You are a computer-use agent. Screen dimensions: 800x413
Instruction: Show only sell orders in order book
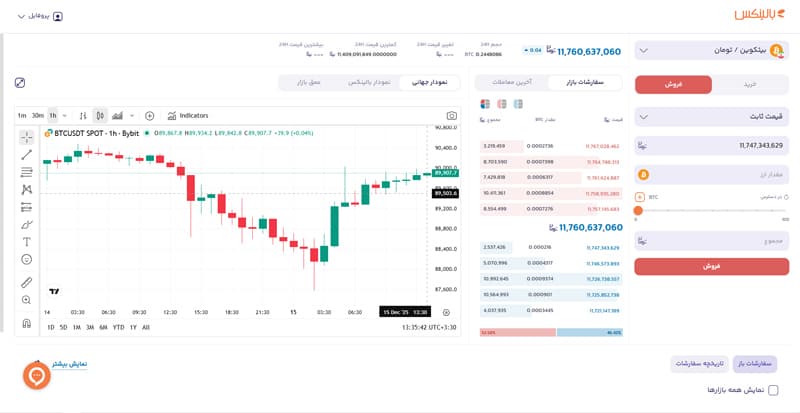[x=502, y=104]
